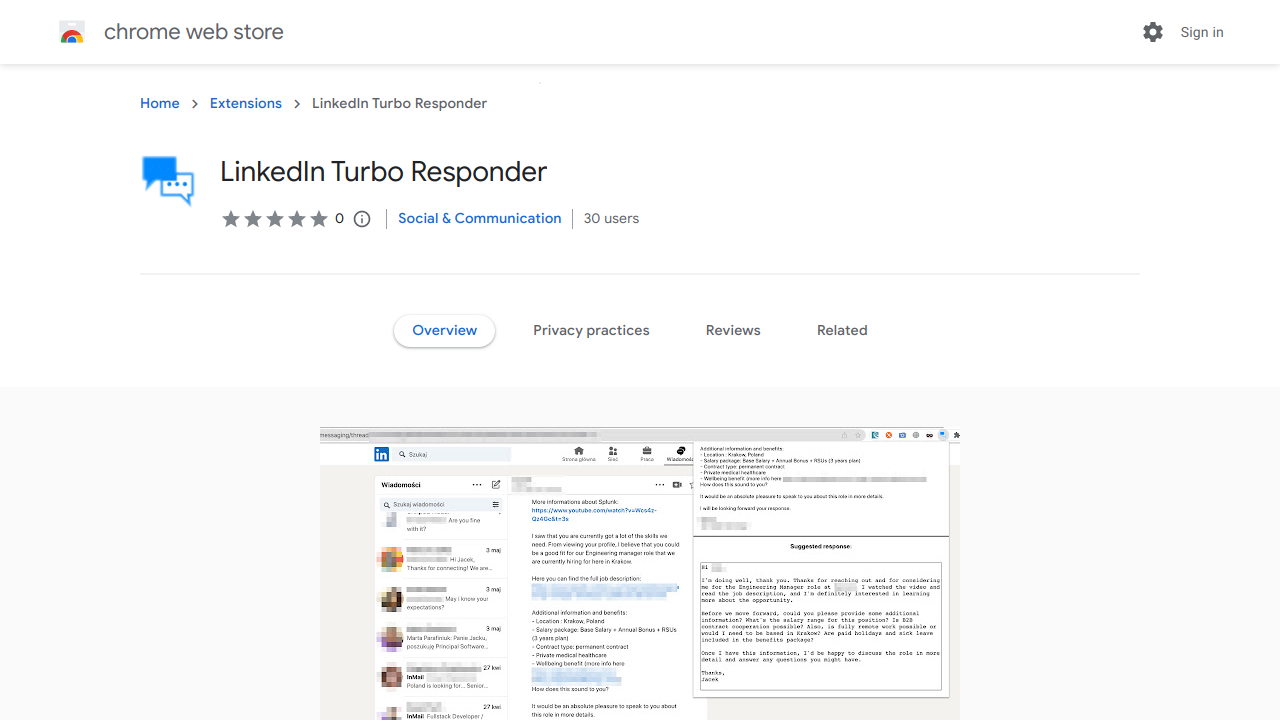Click the LinkedIn Turbo Responder chat icon
This screenshot has height=720, width=1280.
(168, 181)
